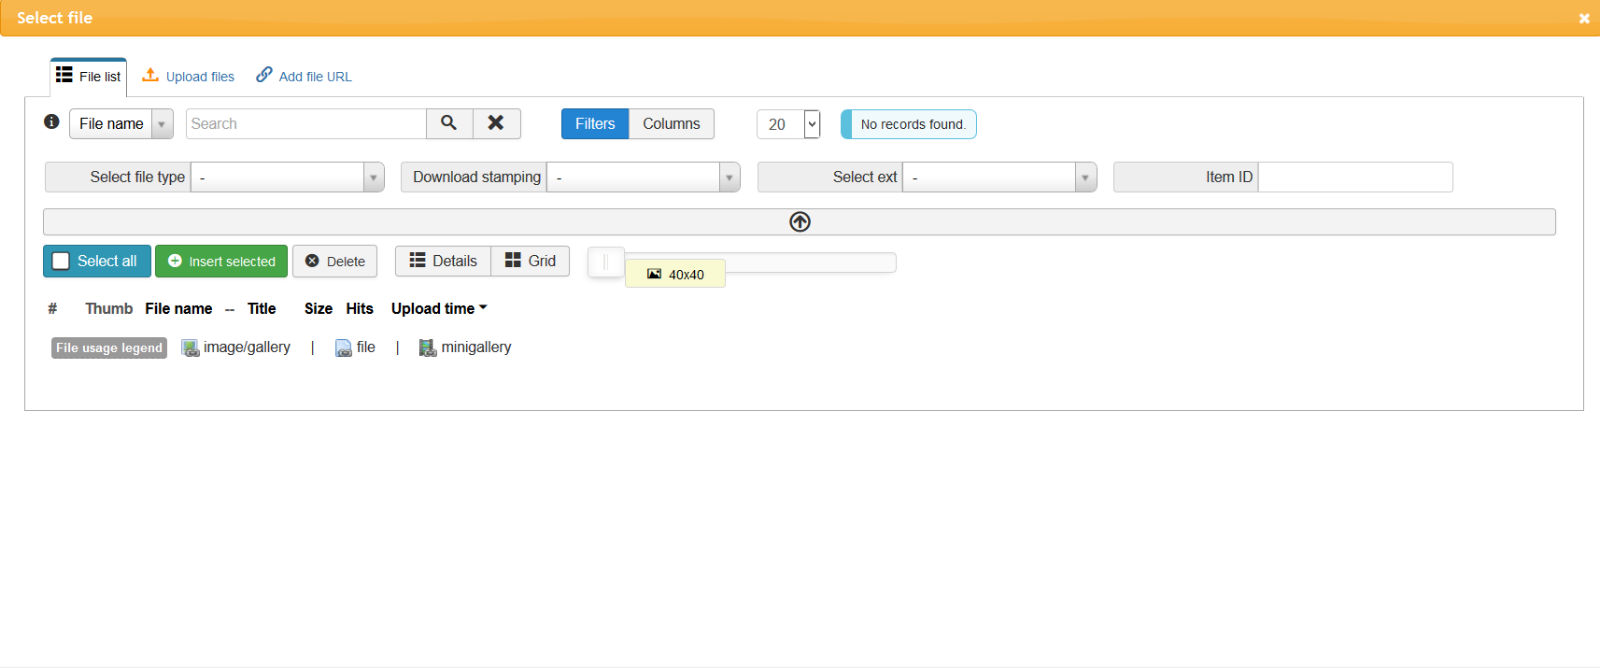
Task: Open the 20 per page dropdown
Action: pos(788,124)
